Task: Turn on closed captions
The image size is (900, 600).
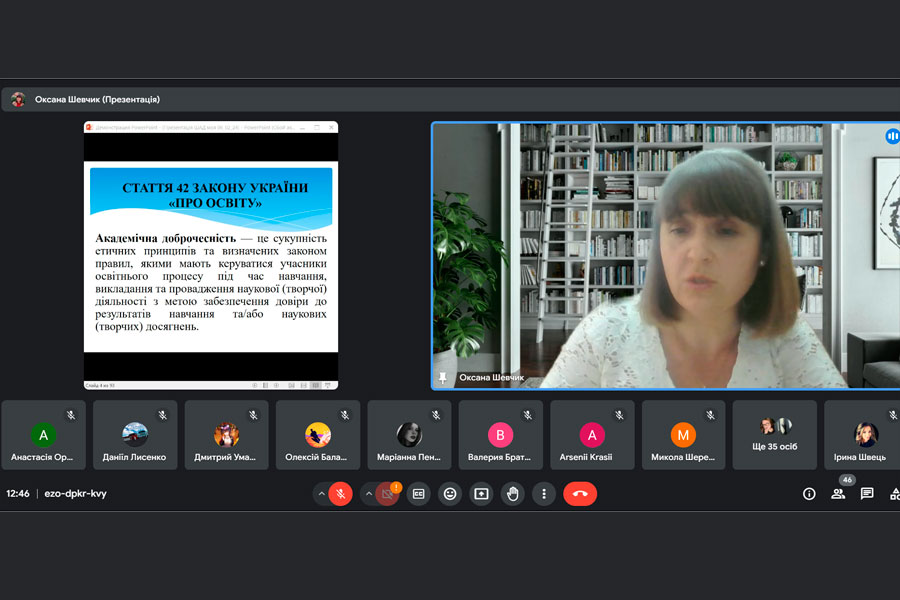Action: point(418,493)
